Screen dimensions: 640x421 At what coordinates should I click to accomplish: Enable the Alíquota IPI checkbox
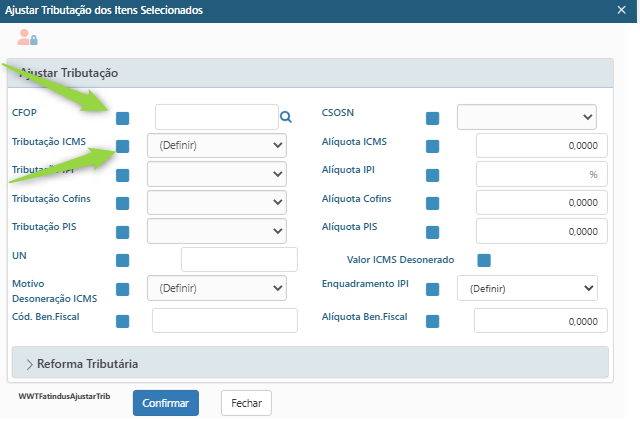[433, 175]
